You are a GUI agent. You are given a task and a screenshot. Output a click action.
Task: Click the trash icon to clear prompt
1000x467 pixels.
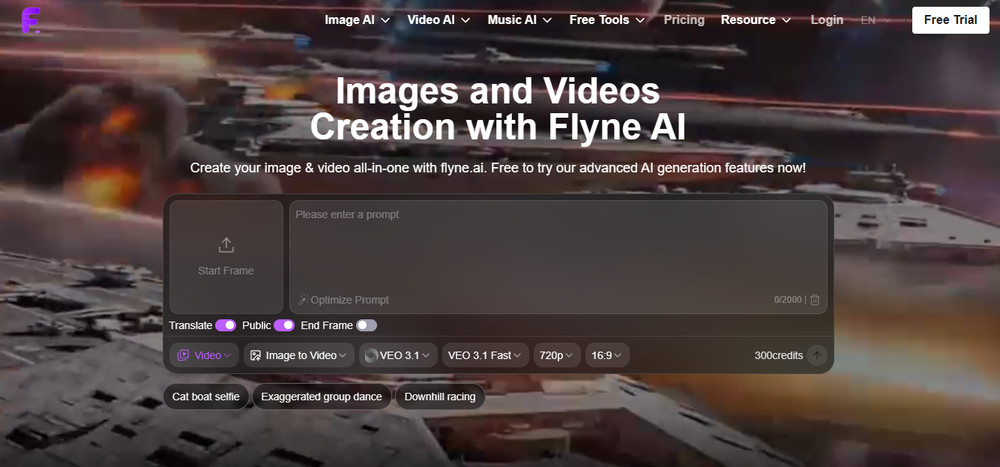point(814,300)
